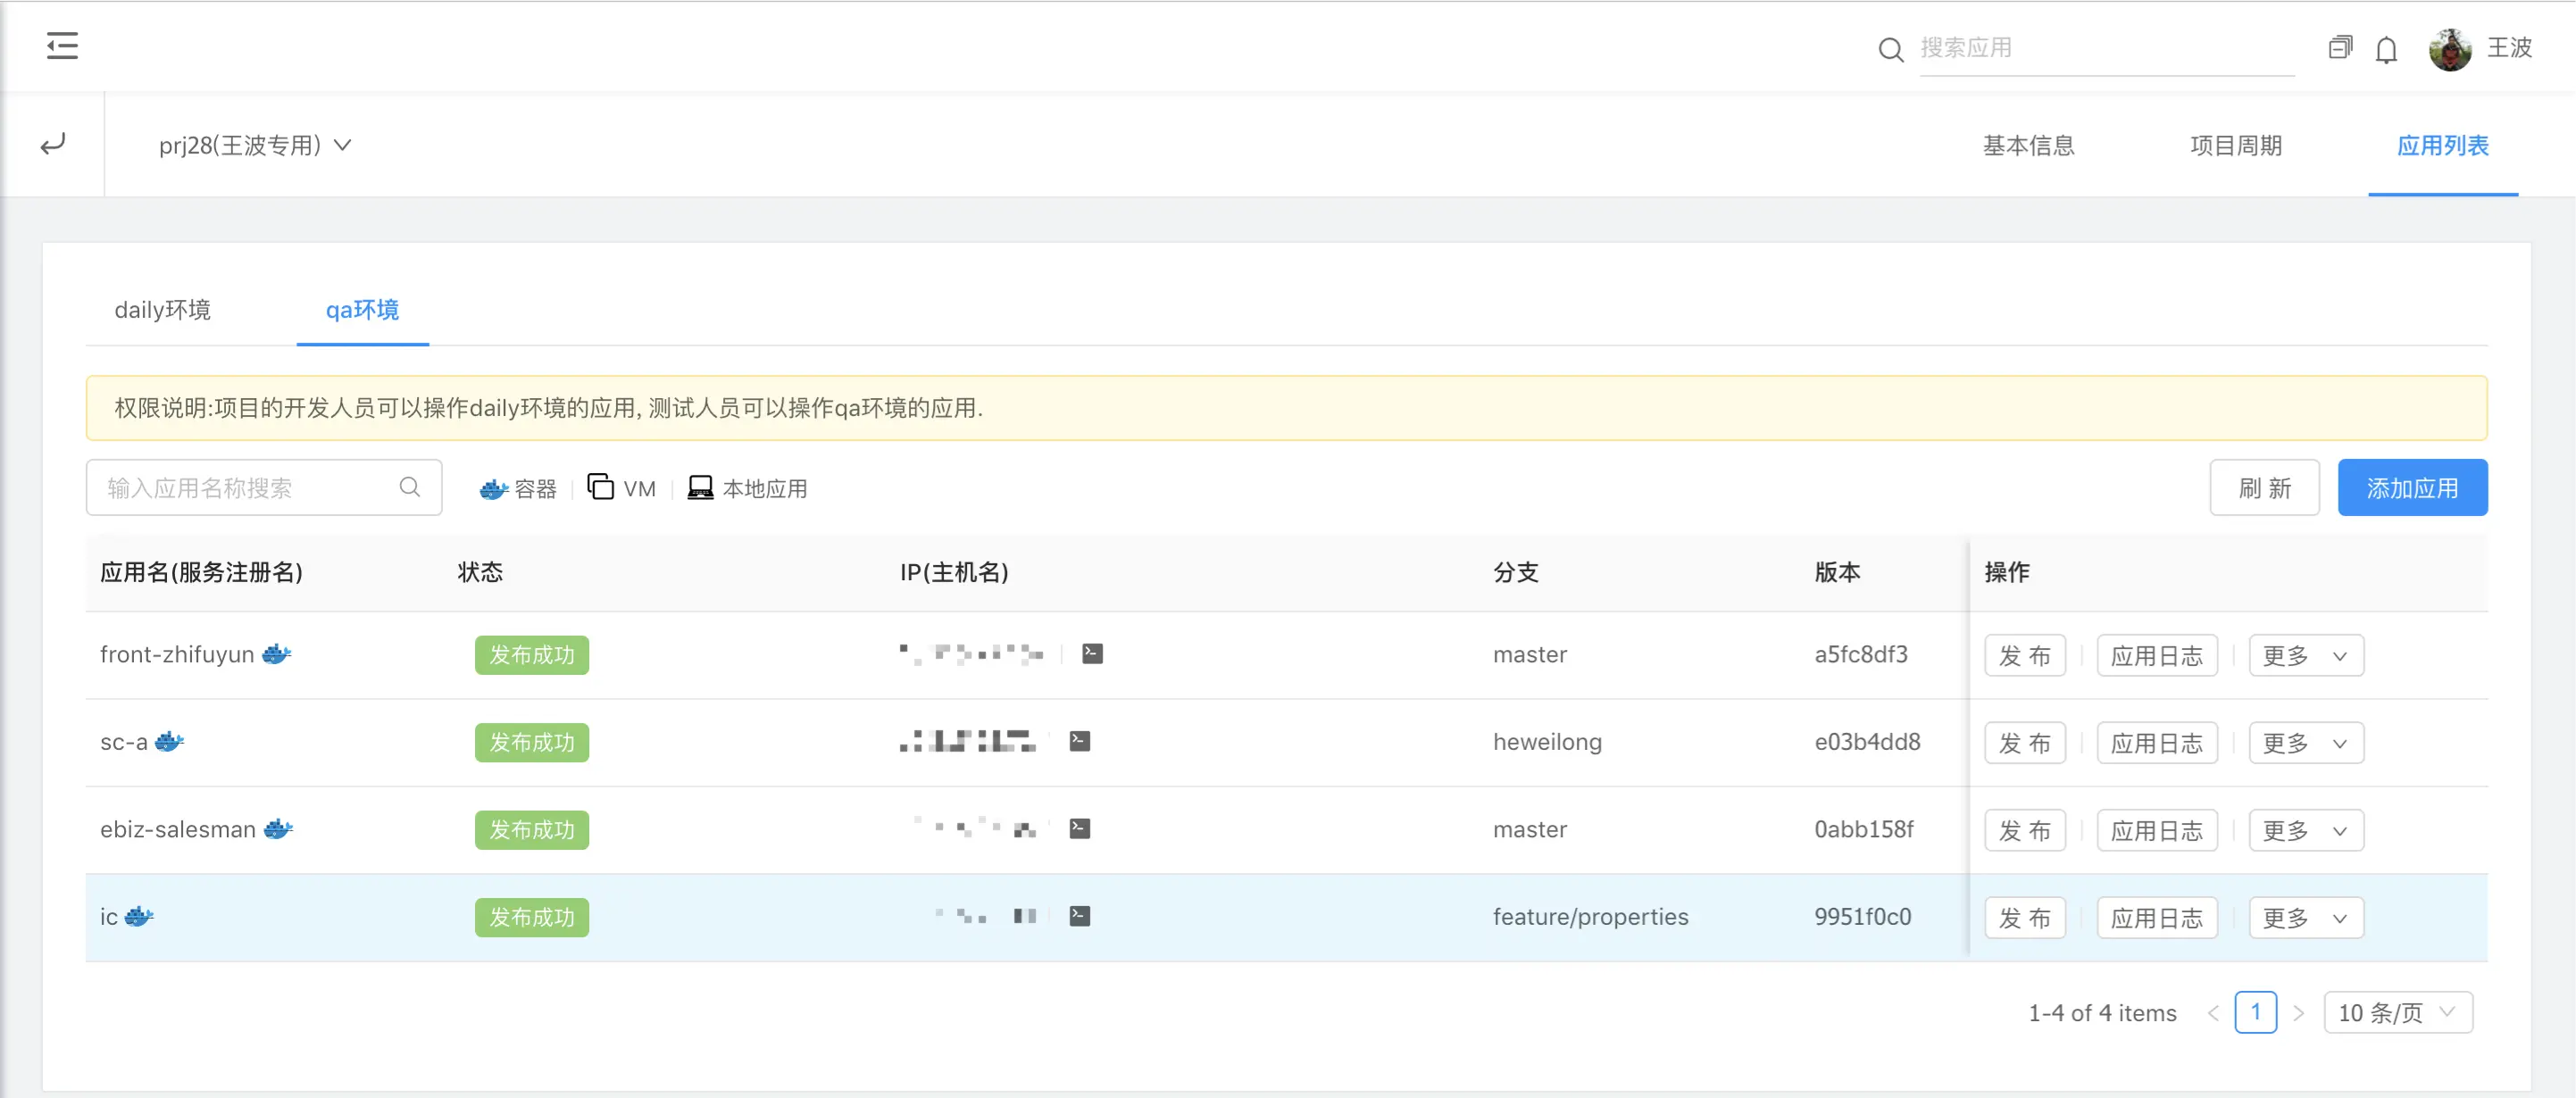Click the notification bell icon
Viewport: 2576px width, 1098px height.
click(2386, 49)
